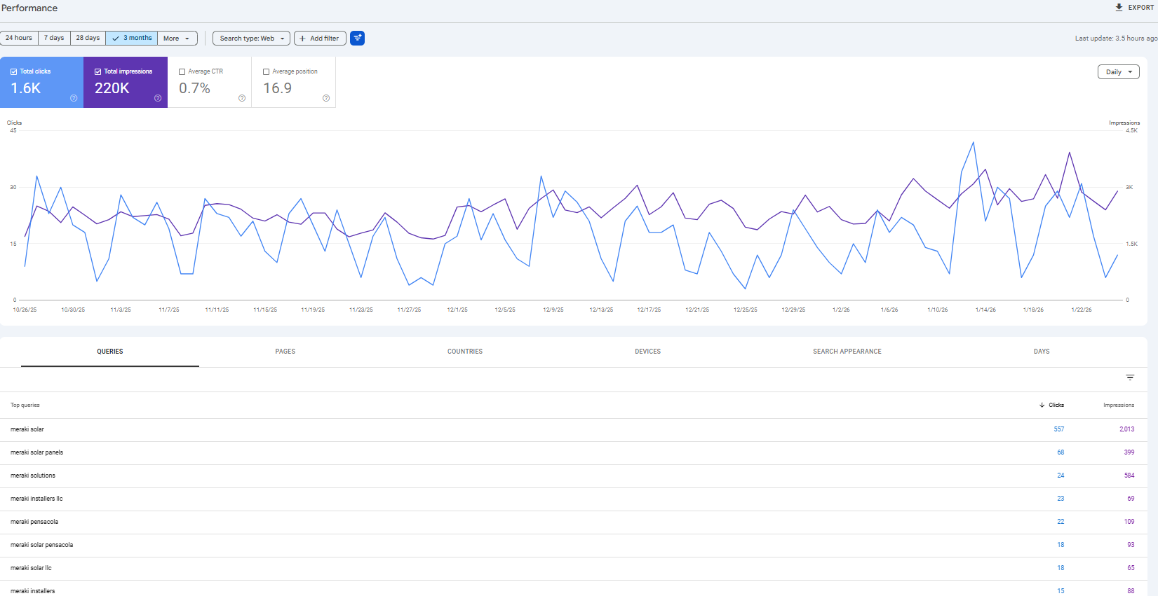Click the 68 clicks value
The width and height of the screenshot is (1158, 596).
coord(1061,452)
